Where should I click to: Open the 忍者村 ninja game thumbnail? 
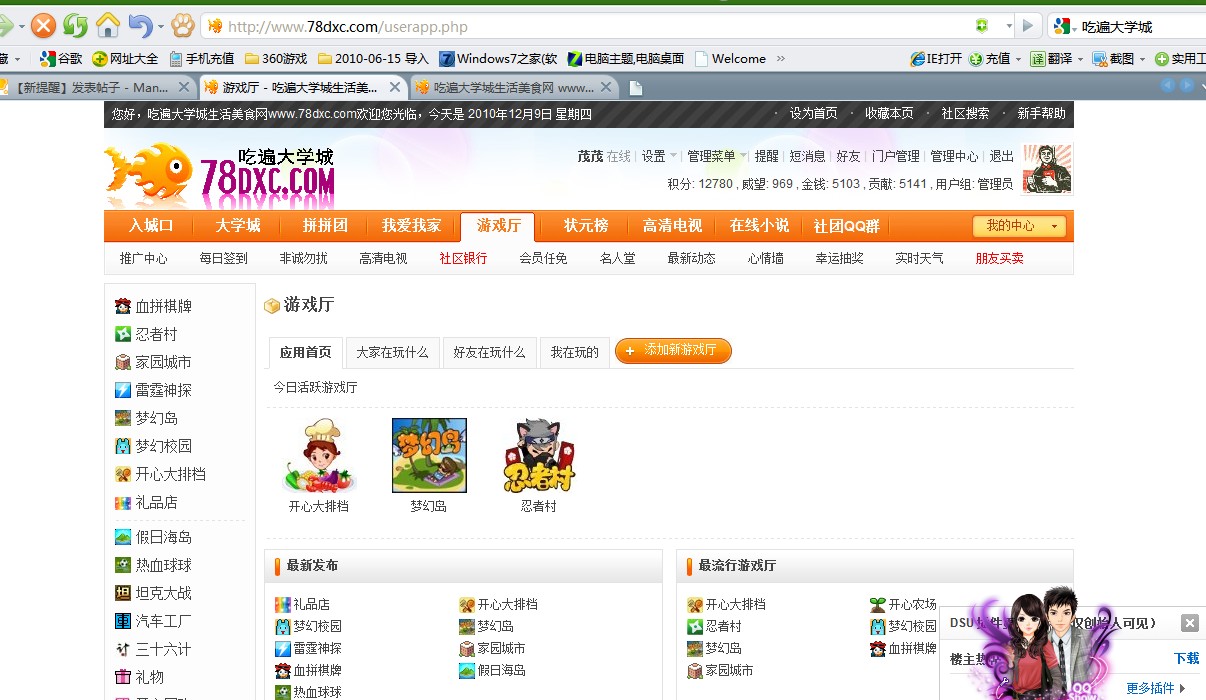[538, 456]
